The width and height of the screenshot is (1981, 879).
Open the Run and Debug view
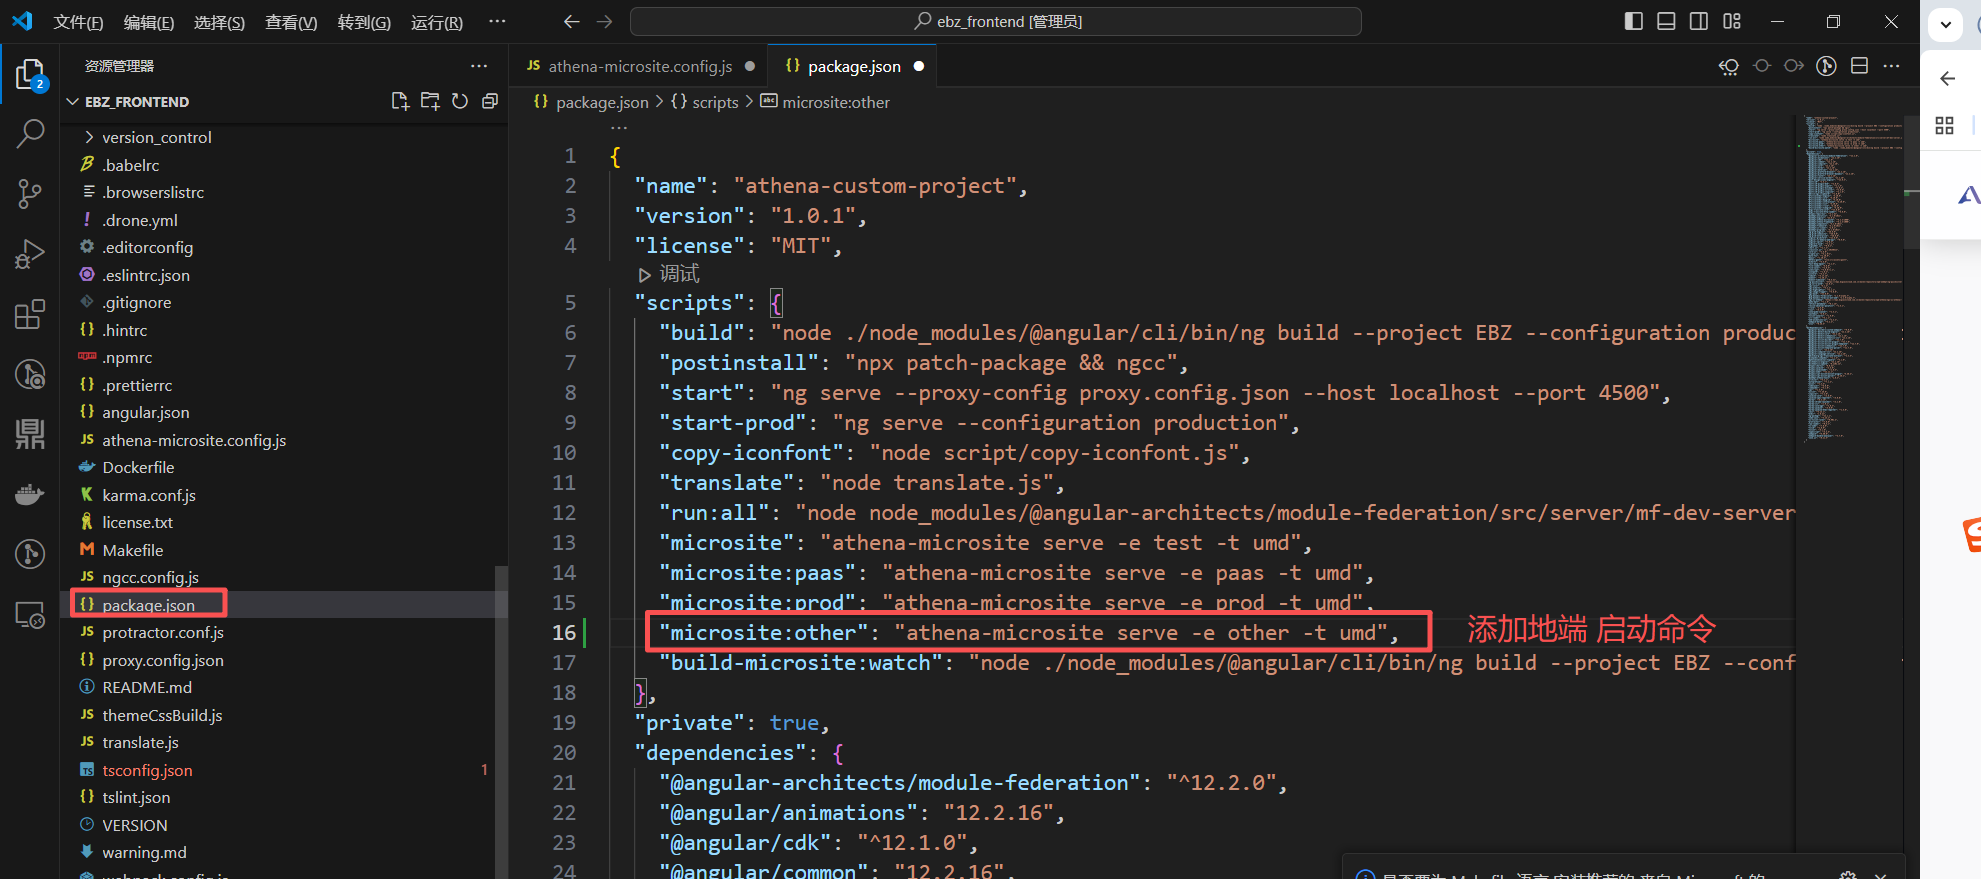point(30,254)
